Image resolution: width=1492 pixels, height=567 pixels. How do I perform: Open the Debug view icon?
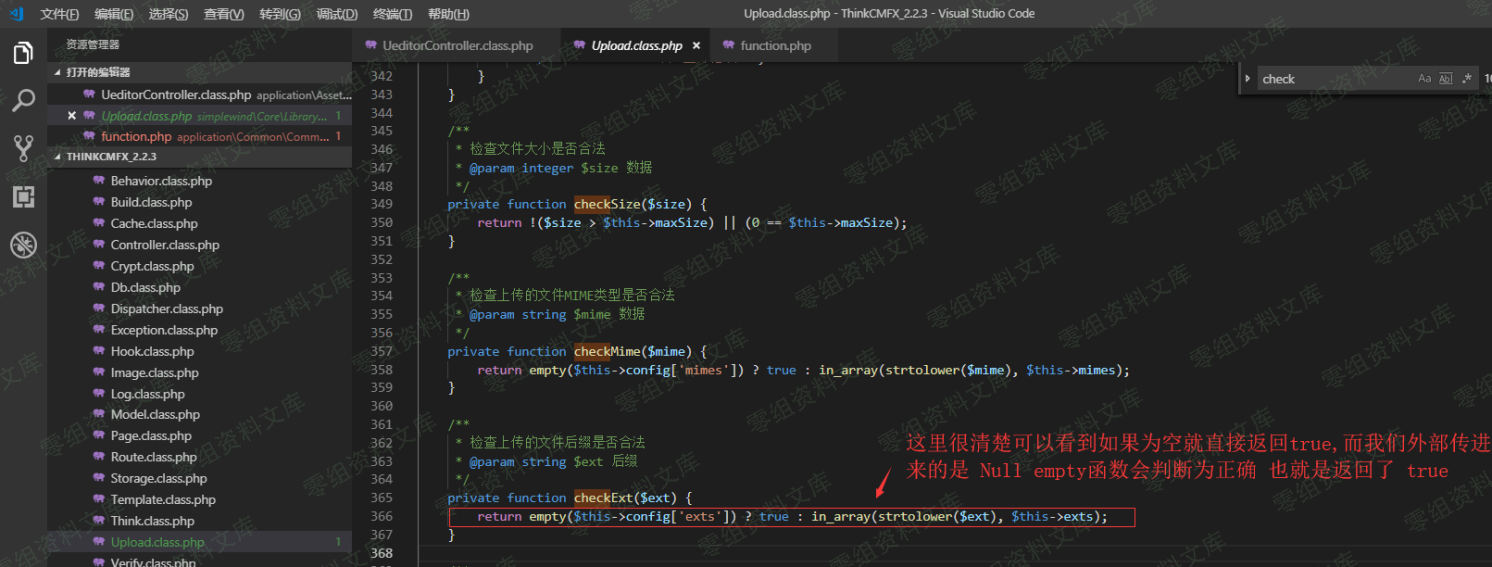[23, 245]
